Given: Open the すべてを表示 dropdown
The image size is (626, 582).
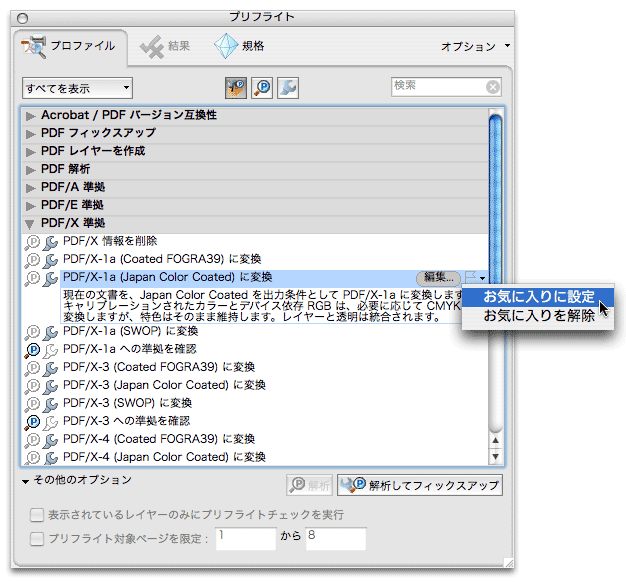Looking at the screenshot, I should [x=77, y=88].
